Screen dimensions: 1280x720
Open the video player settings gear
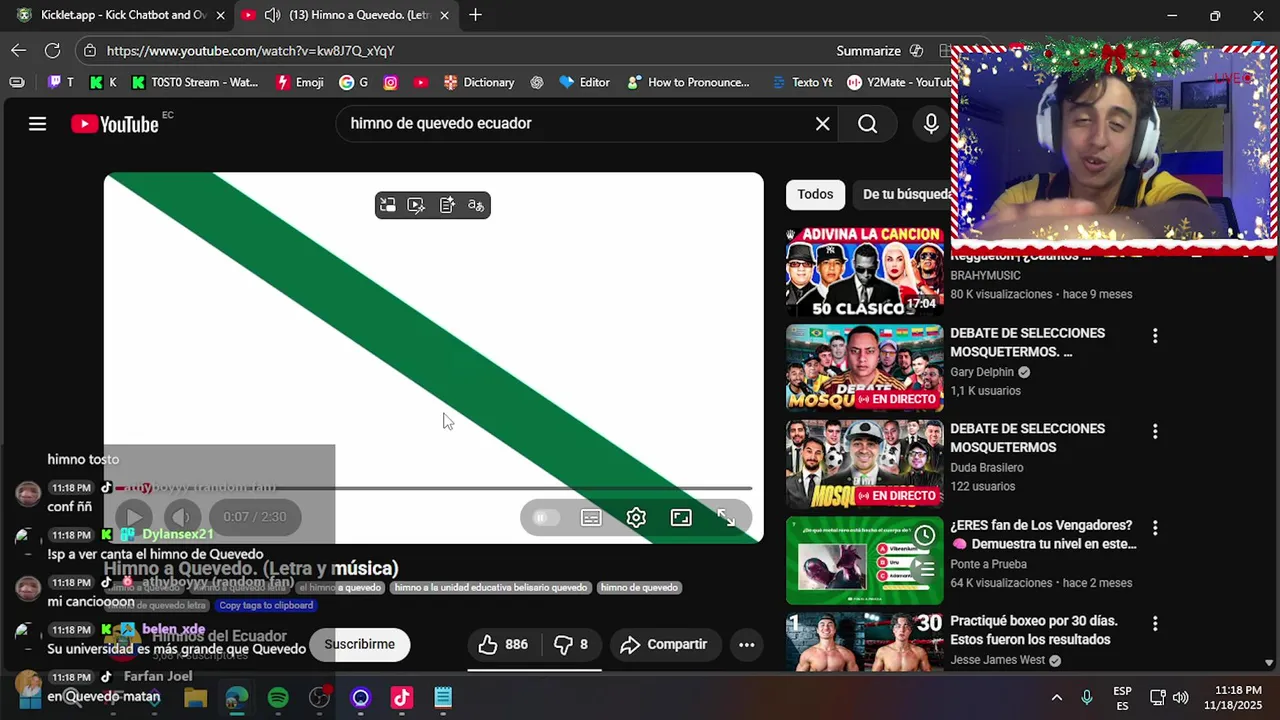click(636, 517)
